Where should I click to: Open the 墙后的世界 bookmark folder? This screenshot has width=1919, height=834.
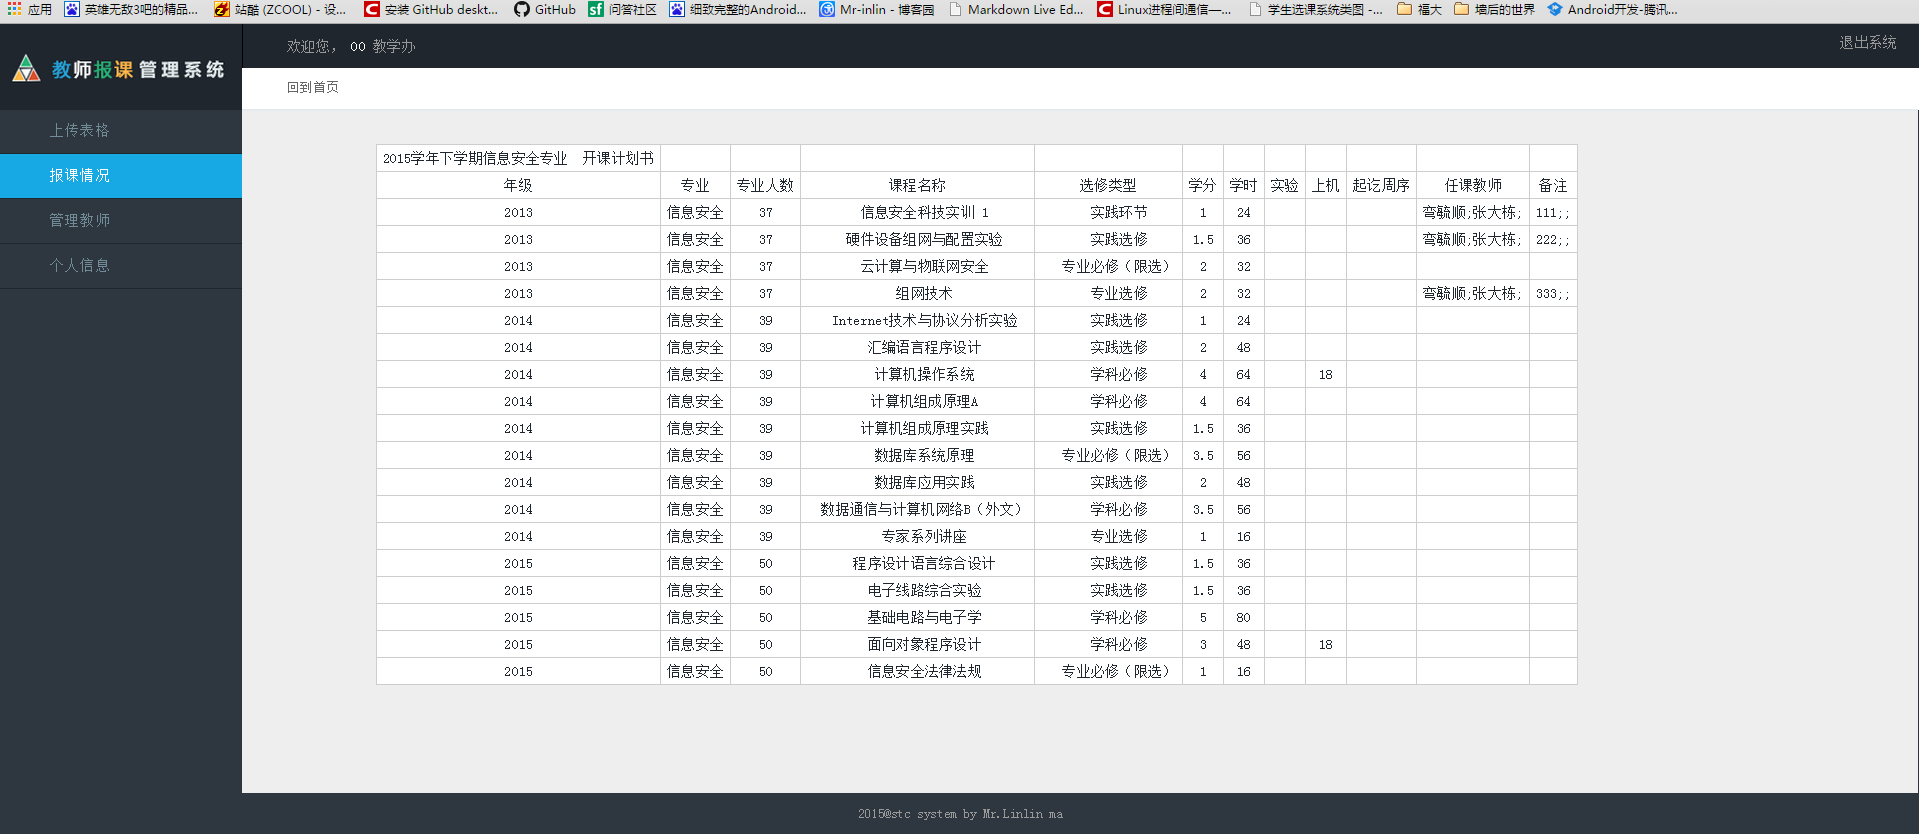[1495, 9]
